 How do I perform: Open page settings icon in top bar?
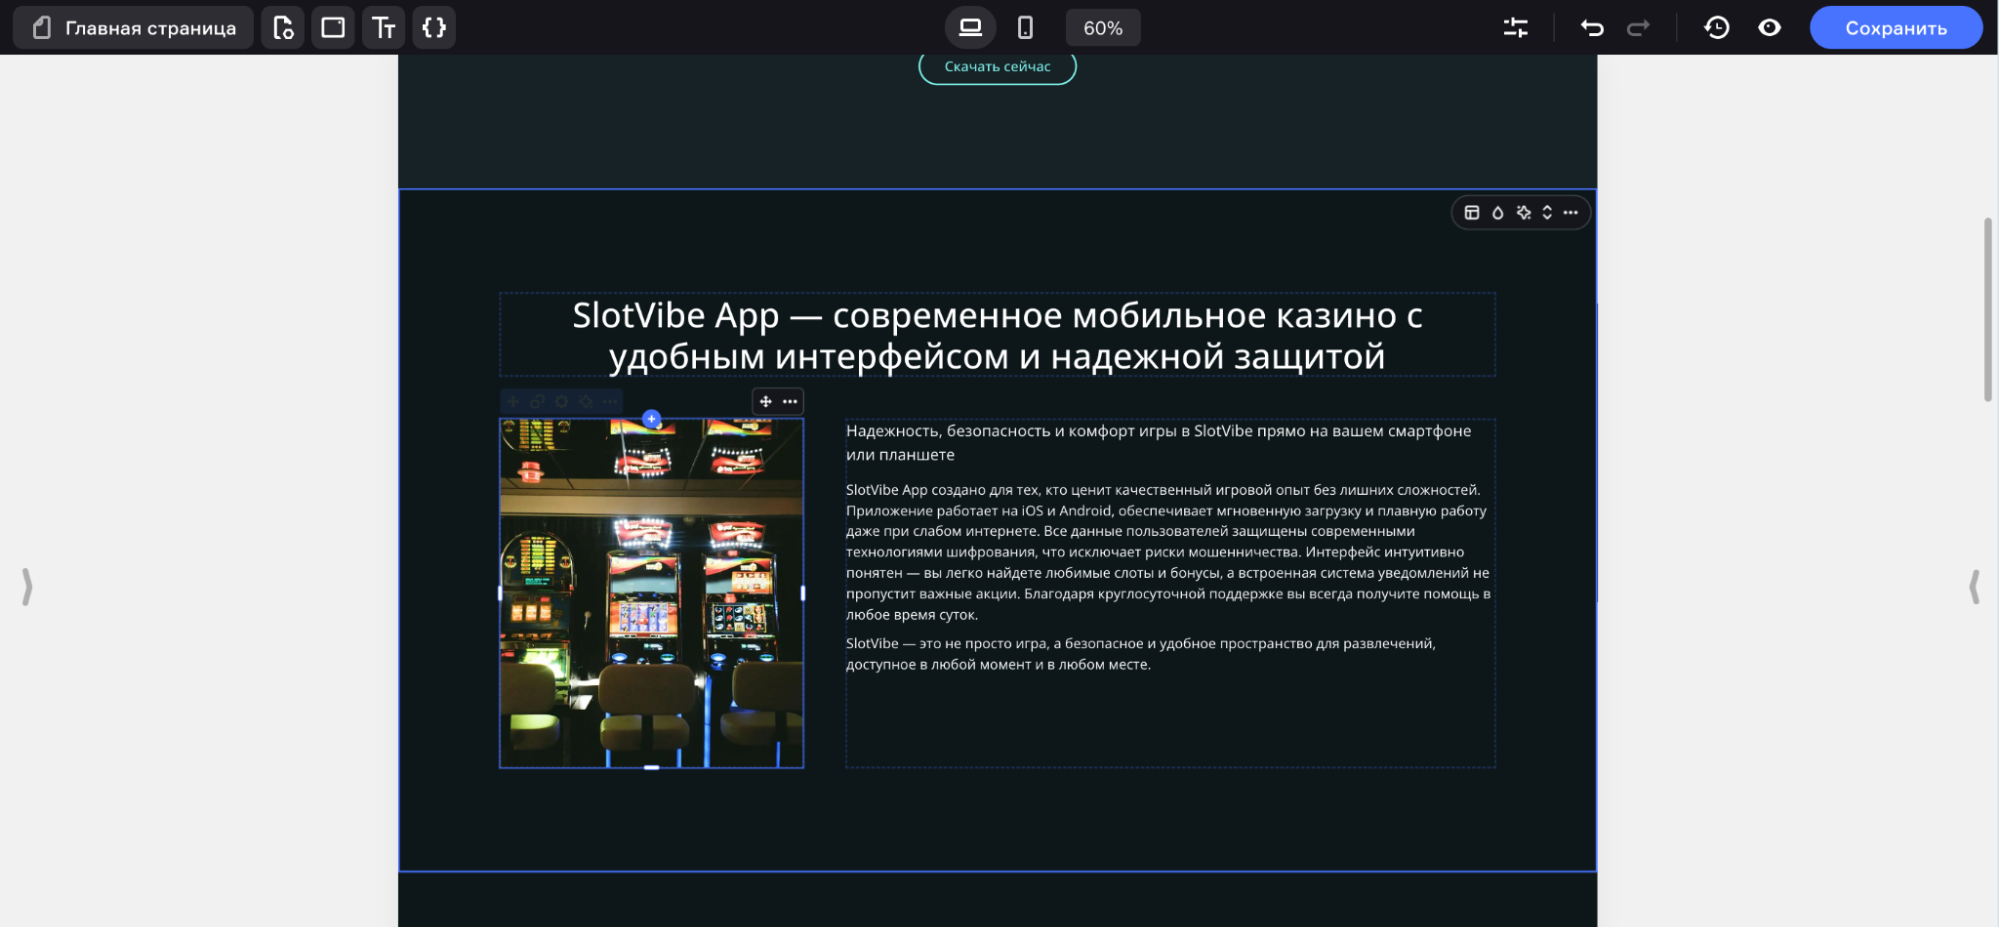coord(283,28)
